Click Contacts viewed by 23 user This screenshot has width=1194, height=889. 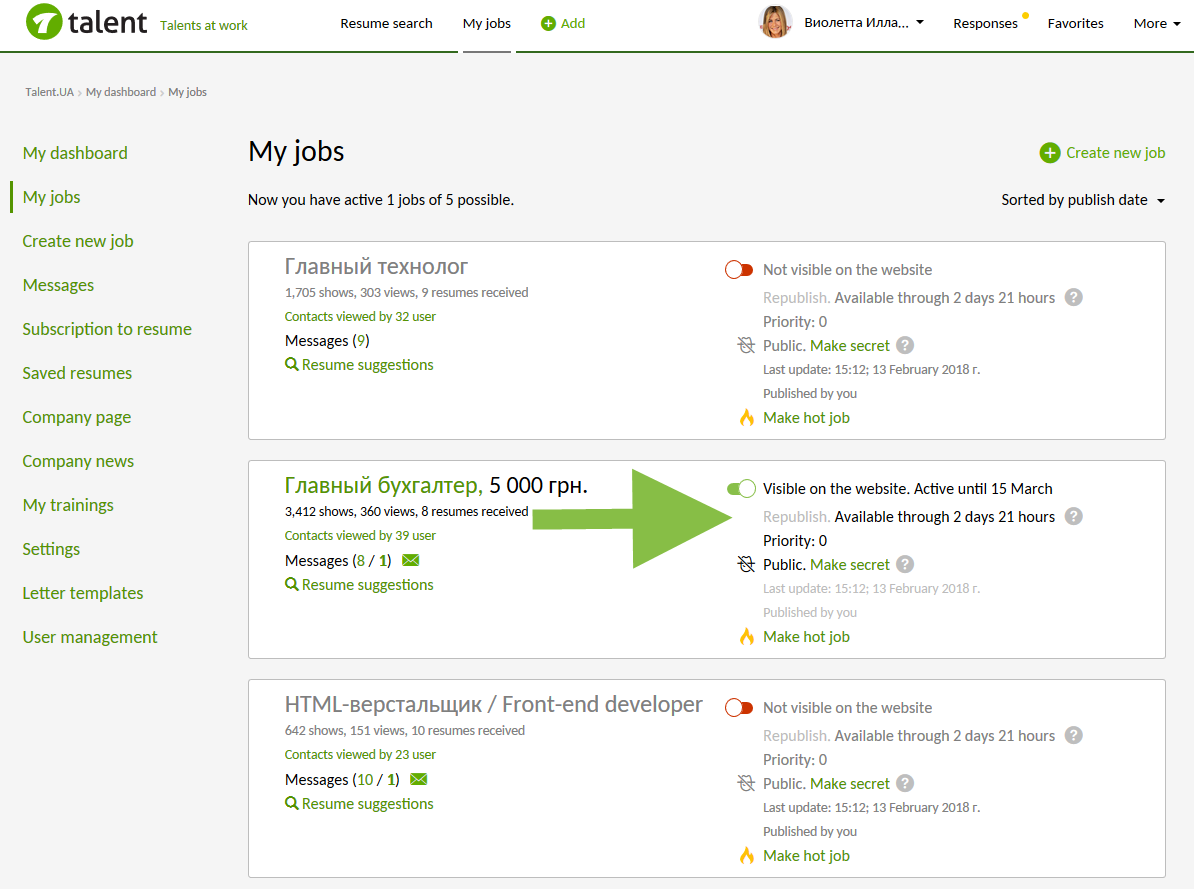pyautogui.click(x=360, y=754)
